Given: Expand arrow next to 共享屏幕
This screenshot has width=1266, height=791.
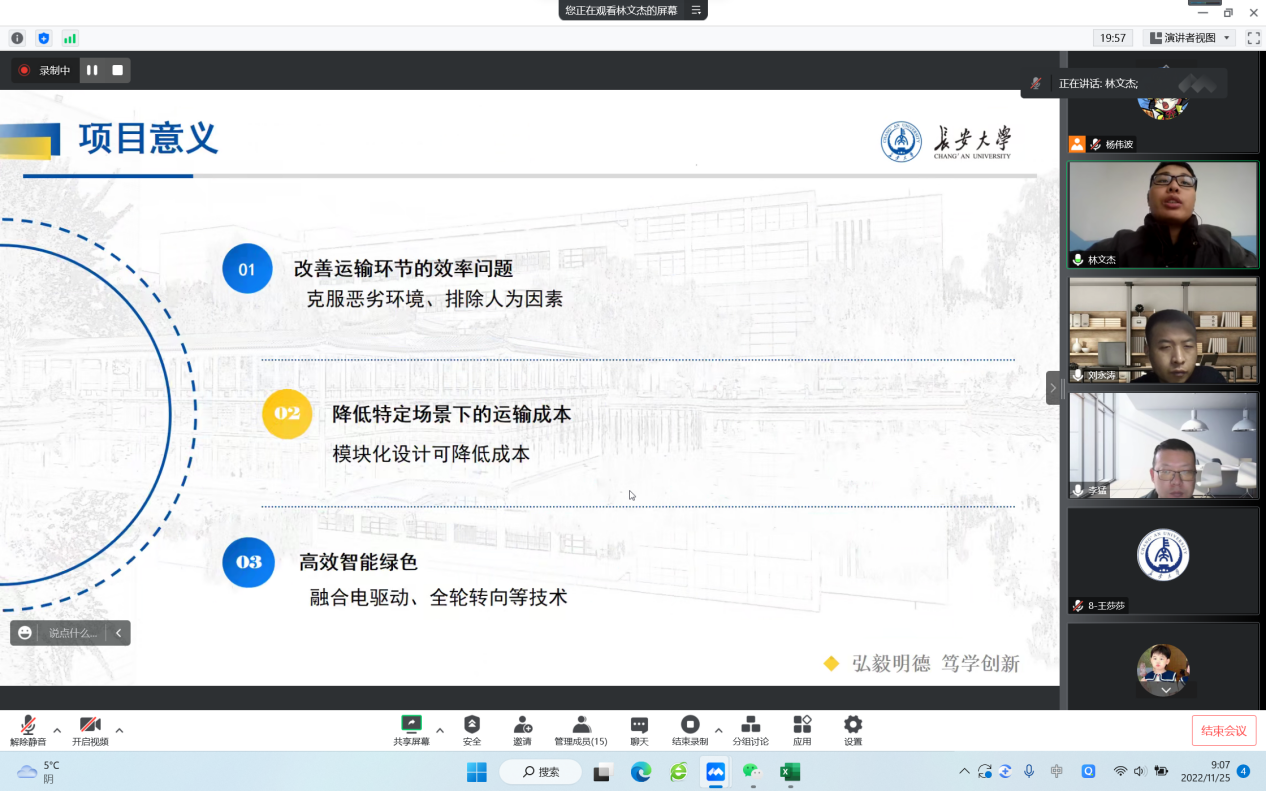Looking at the screenshot, I should click(440, 730).
